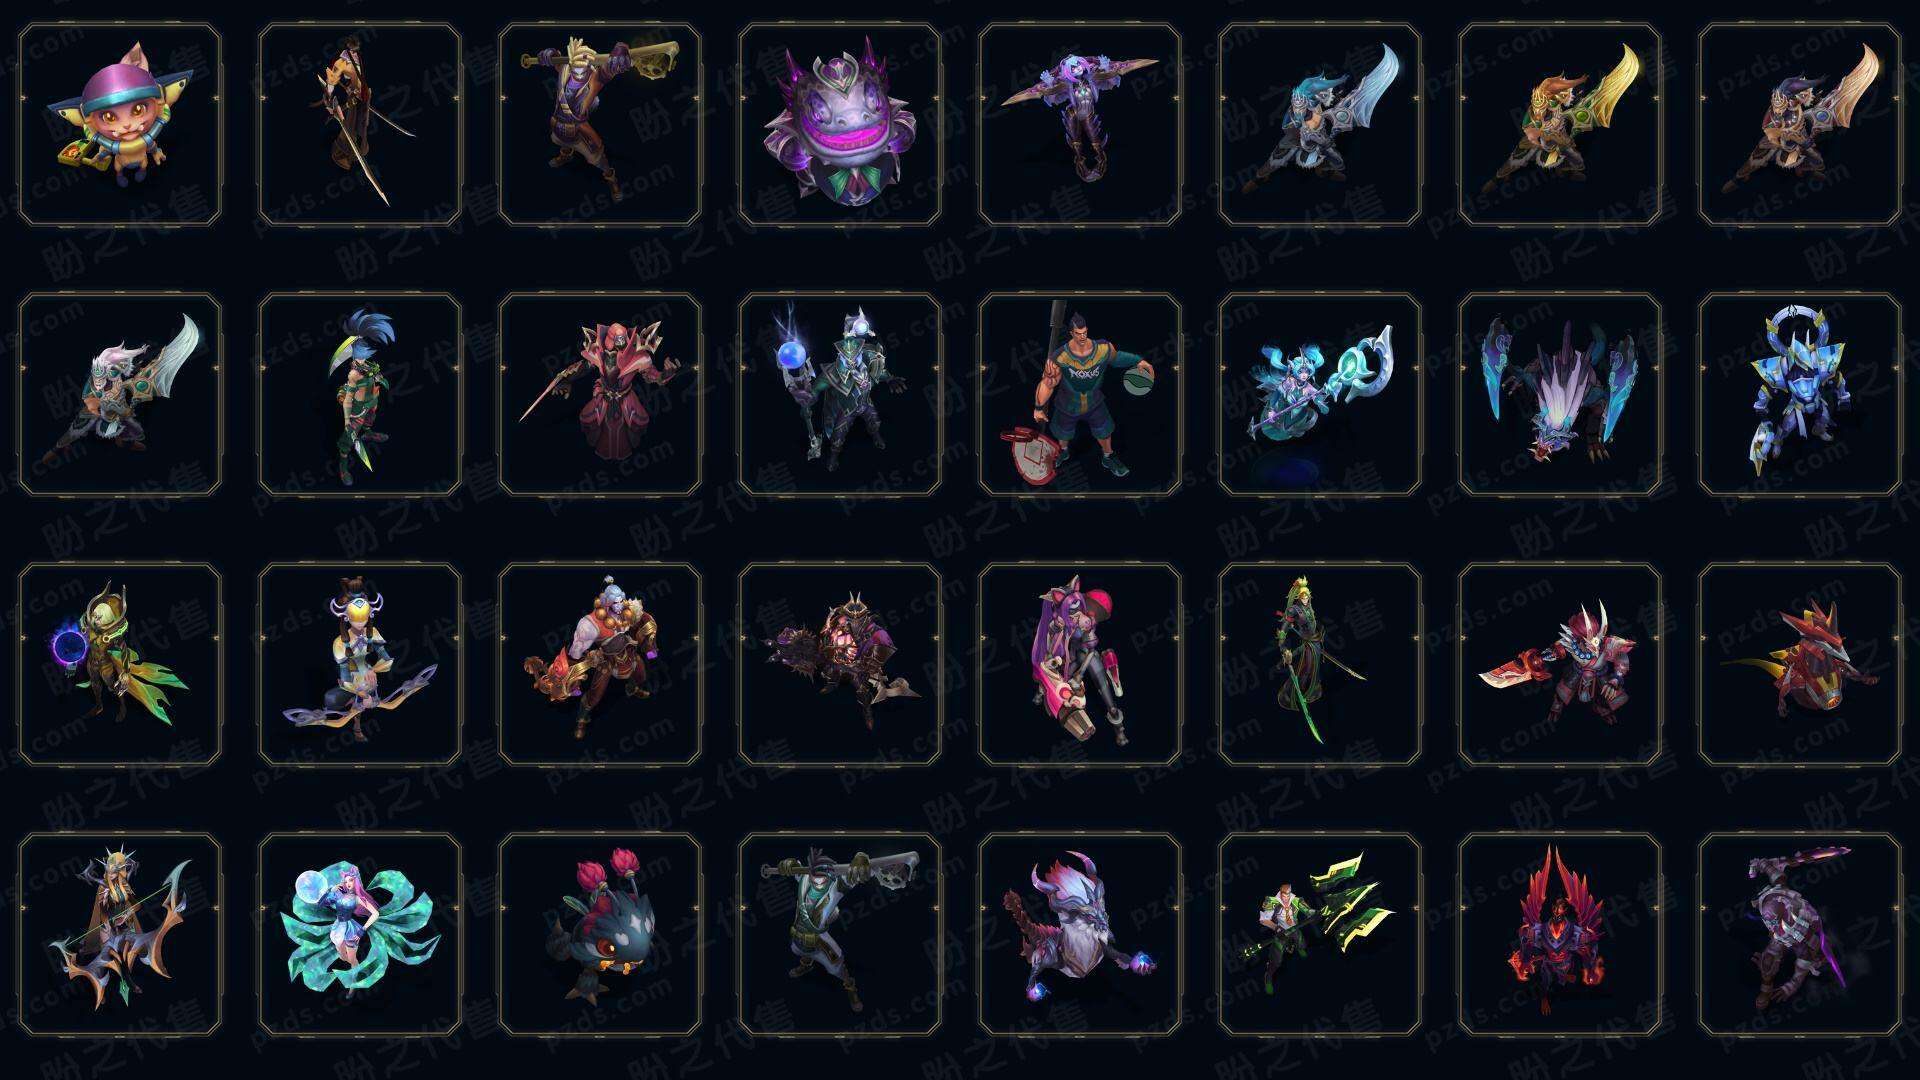Open the ninja with blue ponytail and kama
The height and width of the screenshot is (1080, 1920).
(x=360, y=394)
